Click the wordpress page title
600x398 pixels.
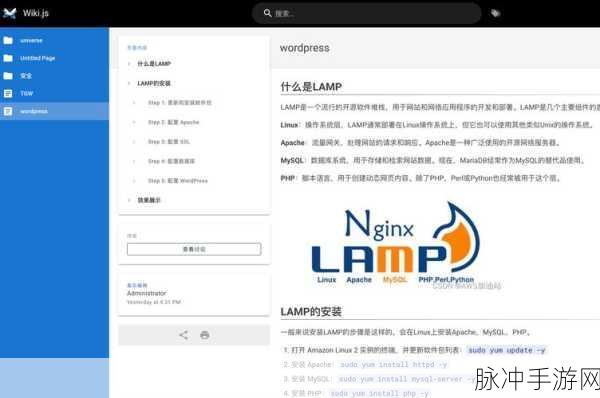(x=305, y=48)
